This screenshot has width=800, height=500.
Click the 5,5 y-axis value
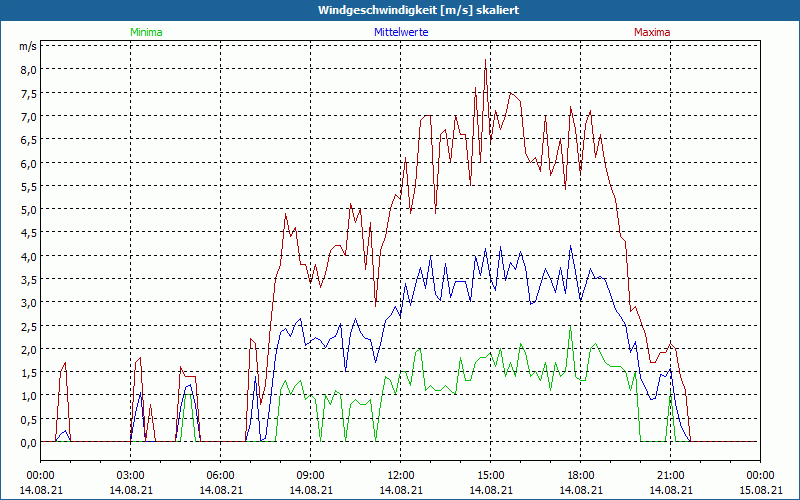pos(28,187)
